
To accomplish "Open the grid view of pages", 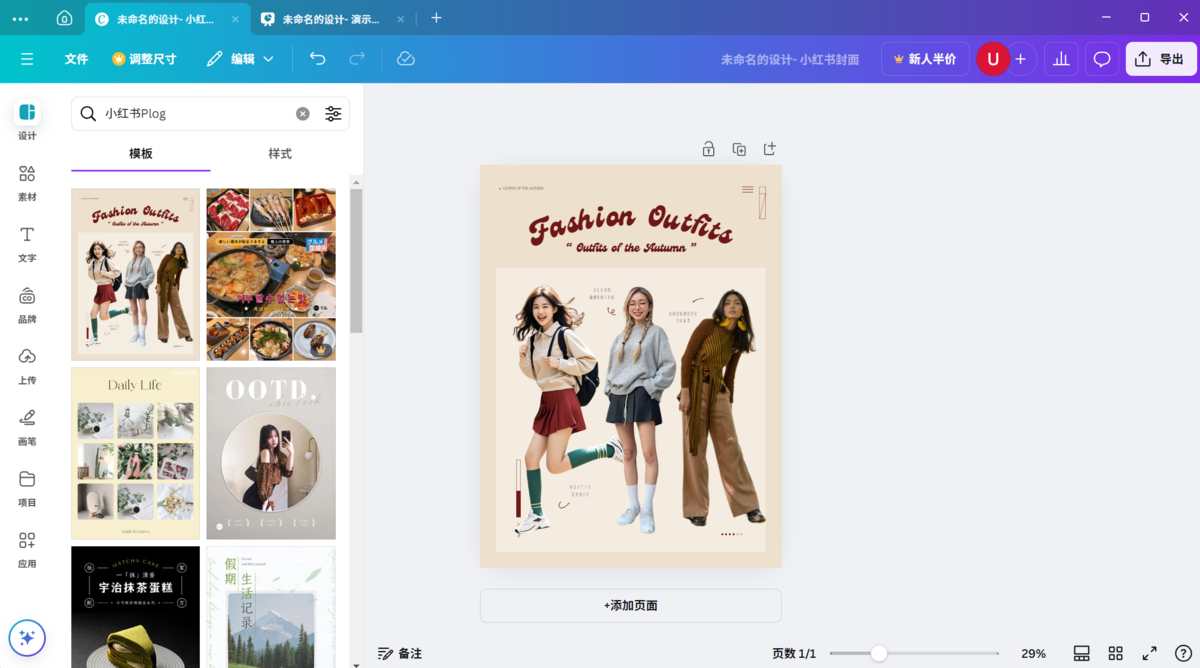I will [x=1116, y=653].
